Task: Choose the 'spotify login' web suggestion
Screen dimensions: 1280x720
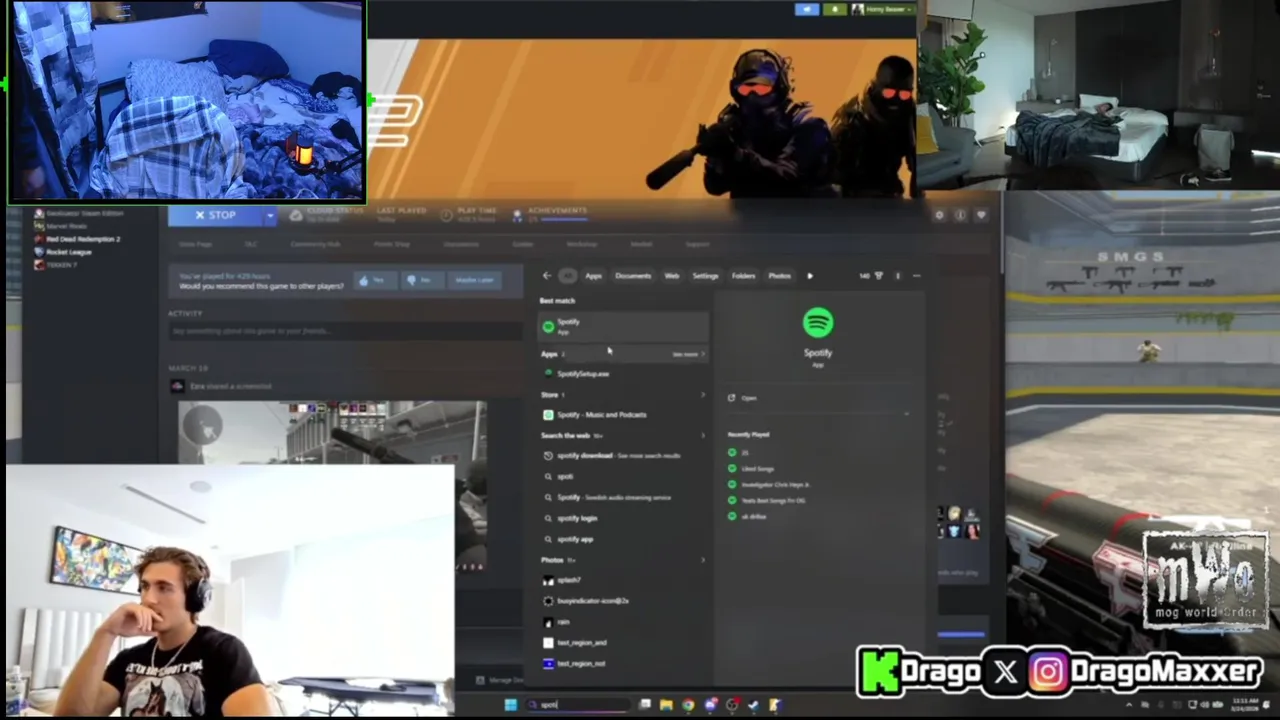Action: tap(624, 518)
